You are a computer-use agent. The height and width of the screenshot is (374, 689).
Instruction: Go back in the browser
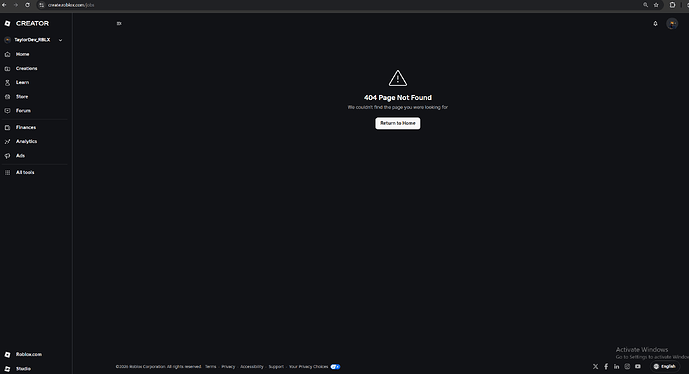pos(4,5)
